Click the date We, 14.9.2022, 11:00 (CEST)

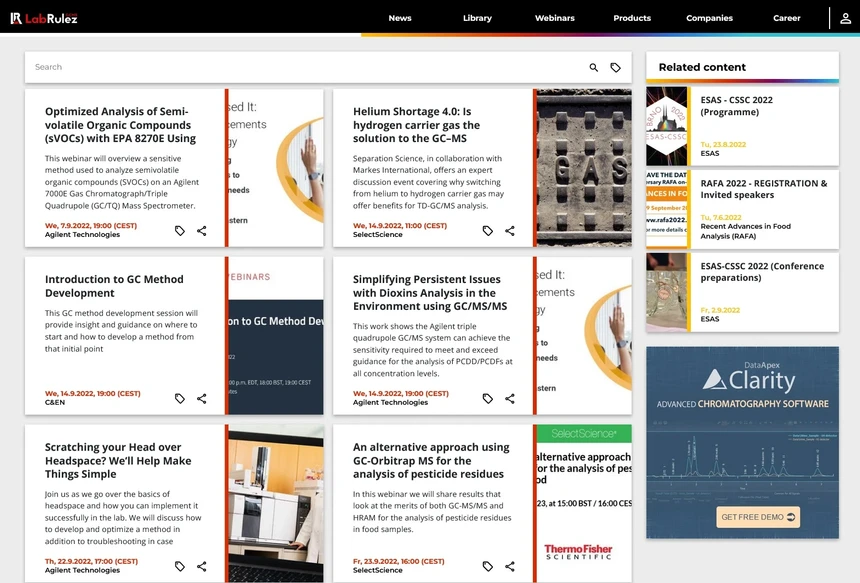400,226
